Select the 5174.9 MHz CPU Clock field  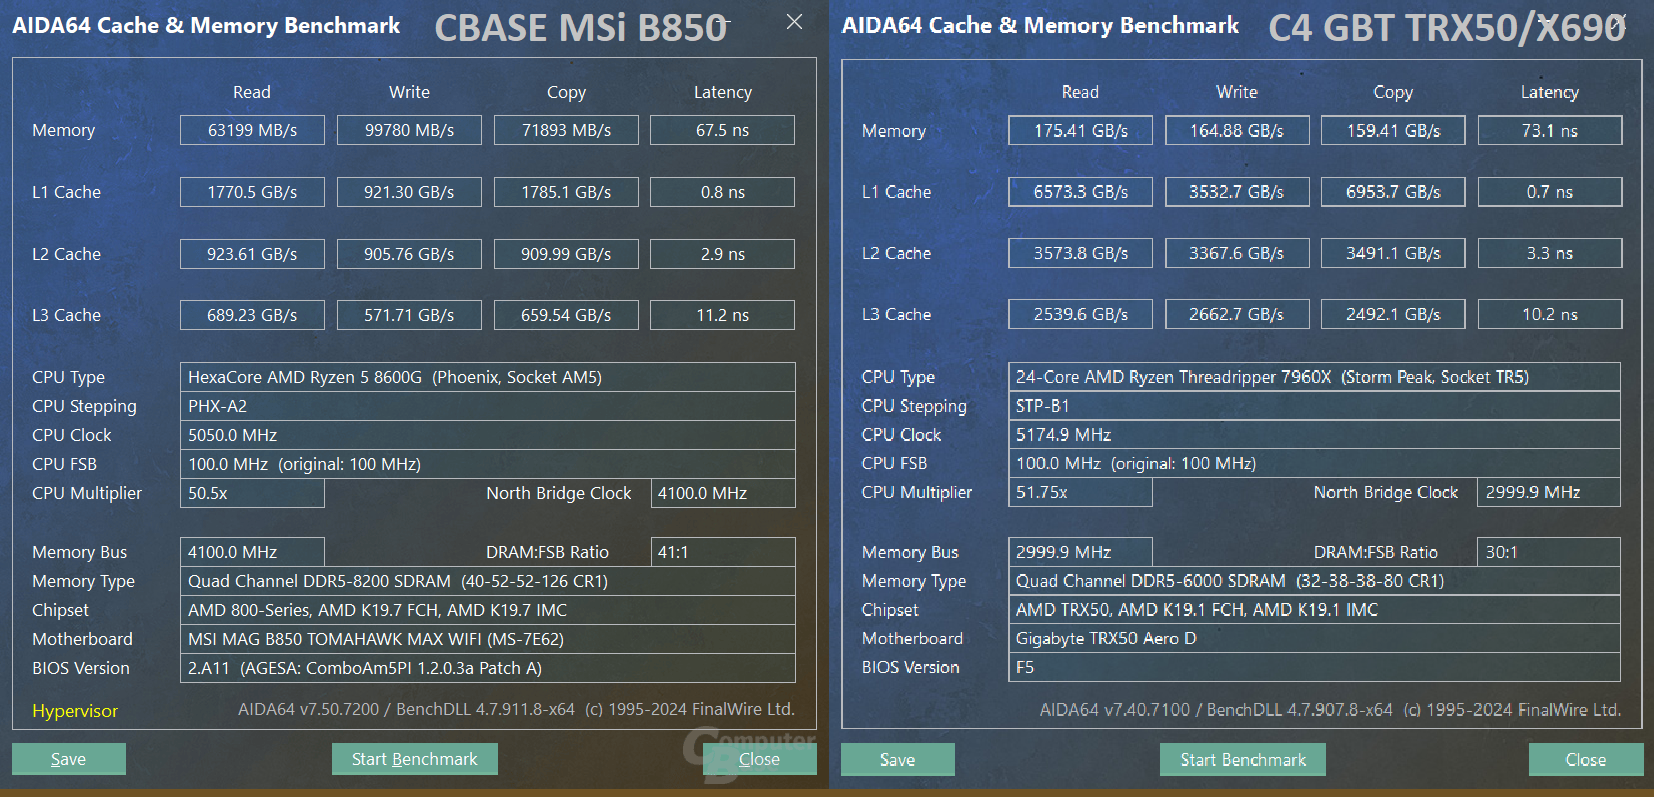pyautogui.click(x=1314, y=435)
